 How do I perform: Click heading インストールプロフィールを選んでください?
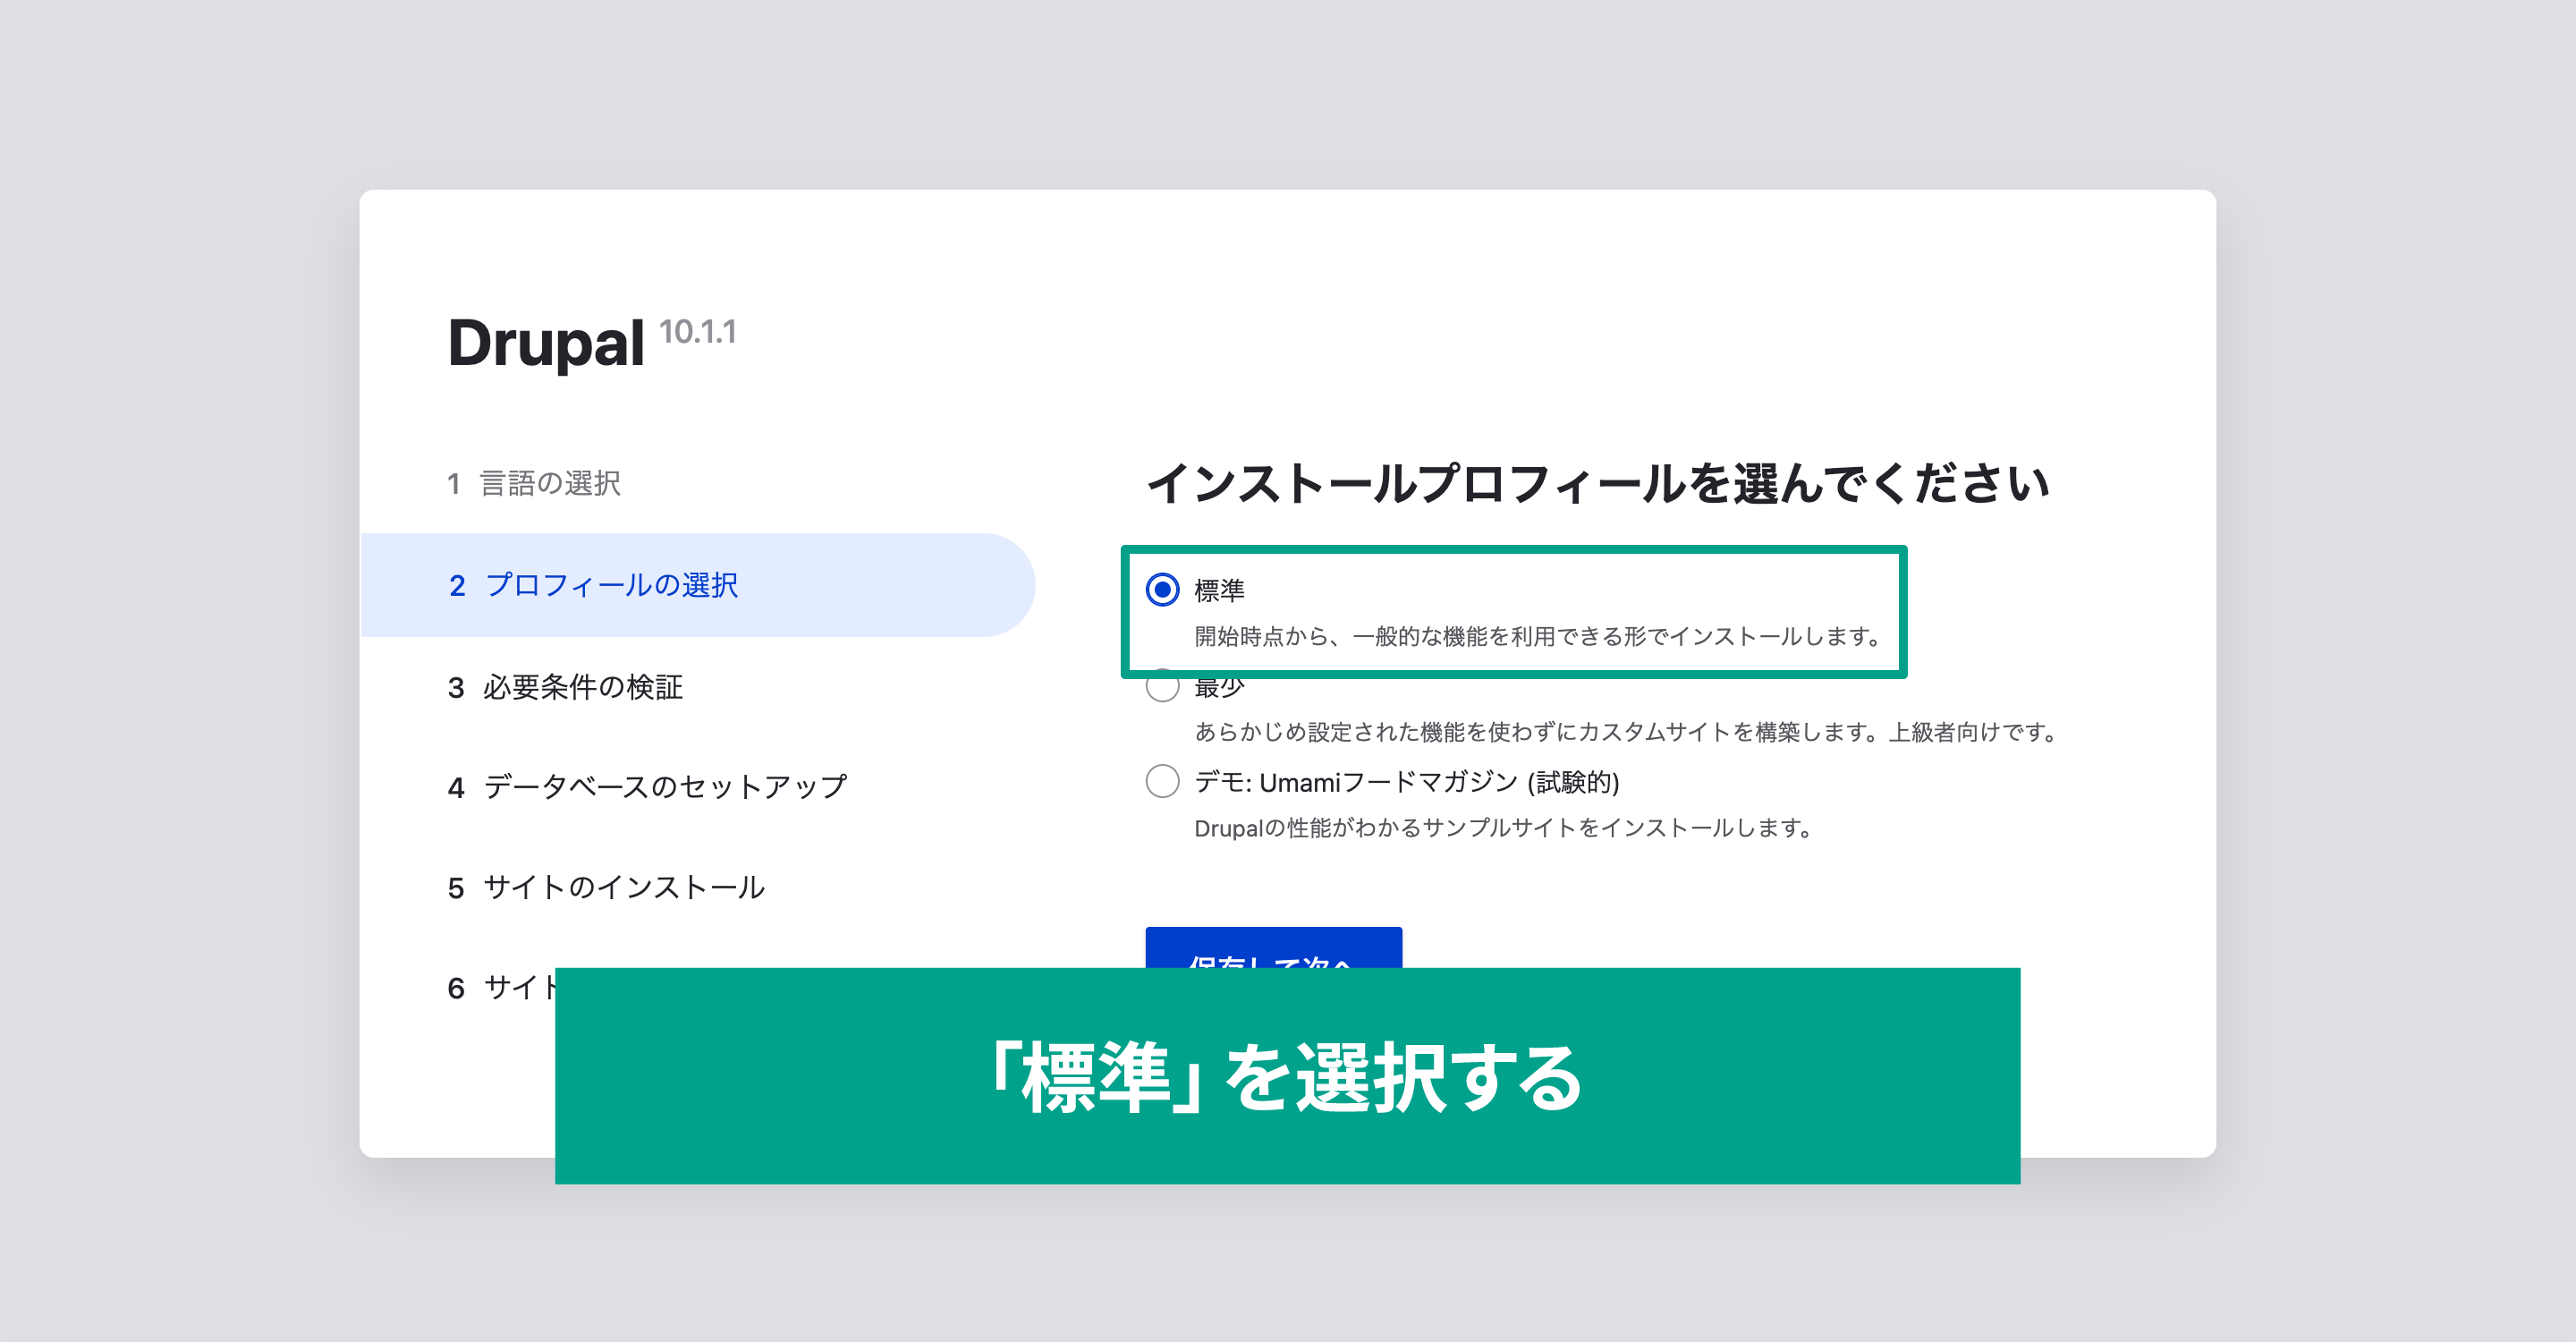(x=1598, y=484)
